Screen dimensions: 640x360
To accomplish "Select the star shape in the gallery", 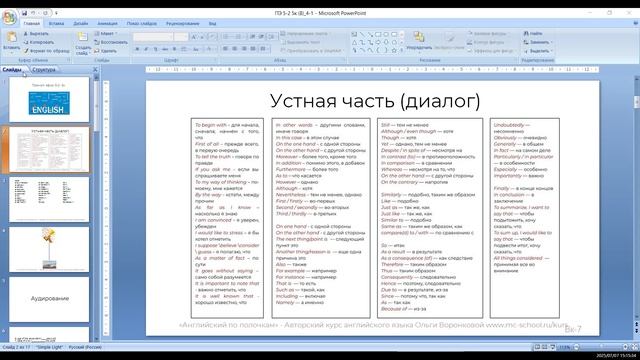I will click(x=394, y=51).
